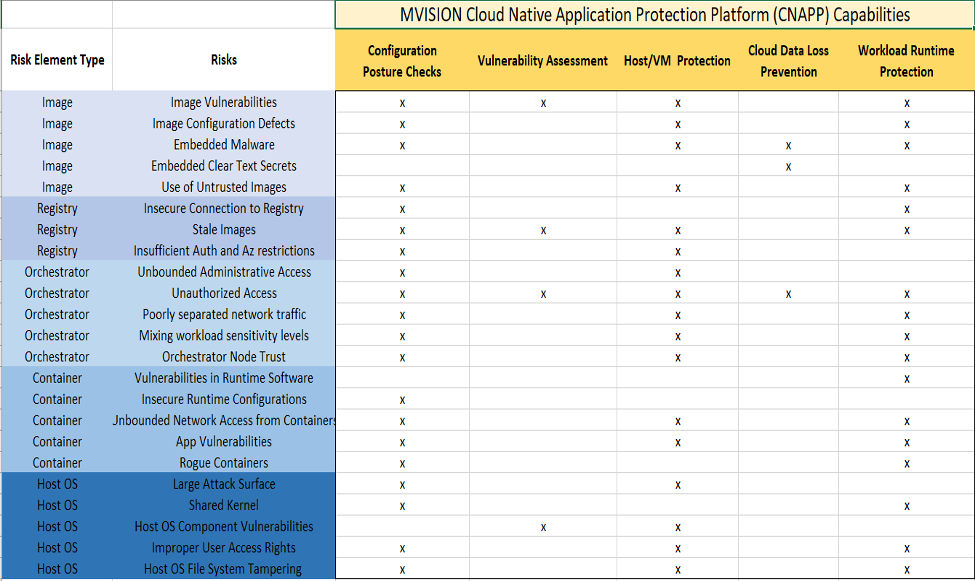Click Workload Runtime x for Improper User Access Rights
The height and width of the screenshot is (581, 977).
tap(907, 548)
